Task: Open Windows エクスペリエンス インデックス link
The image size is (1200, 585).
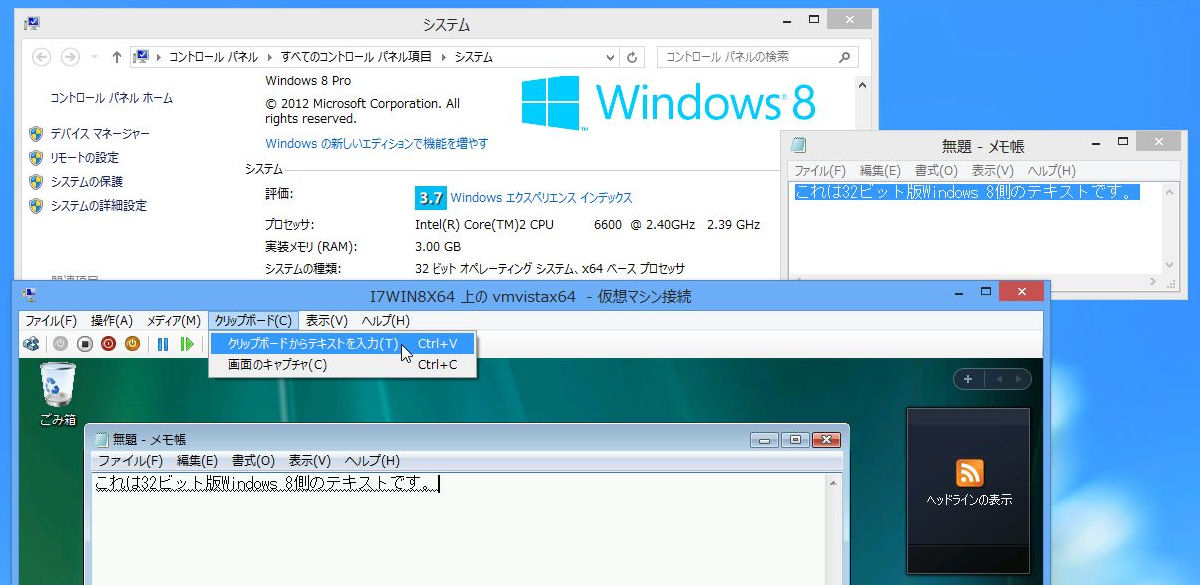Action: click(541, 198)
